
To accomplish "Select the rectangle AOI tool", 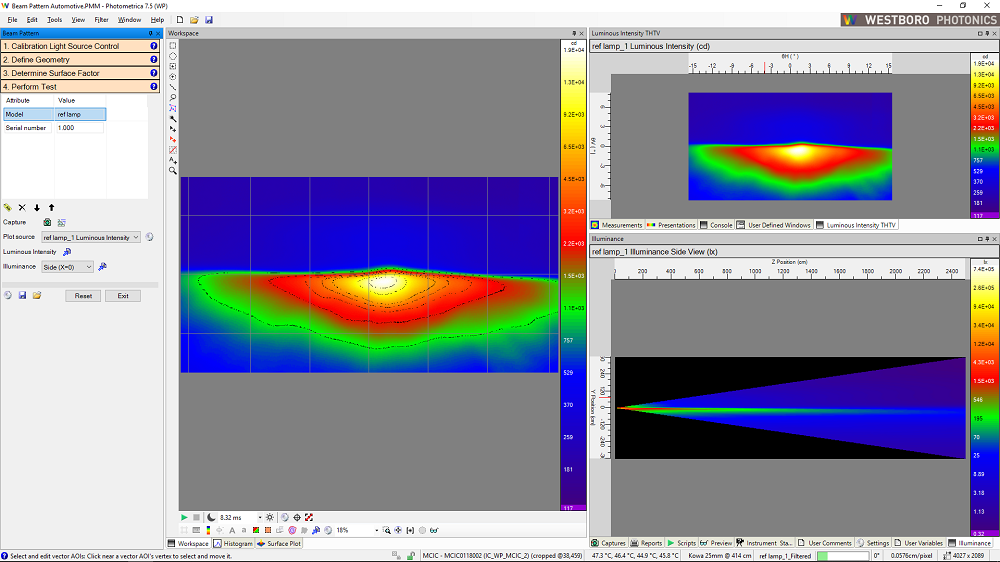I will tap(173, 46).
